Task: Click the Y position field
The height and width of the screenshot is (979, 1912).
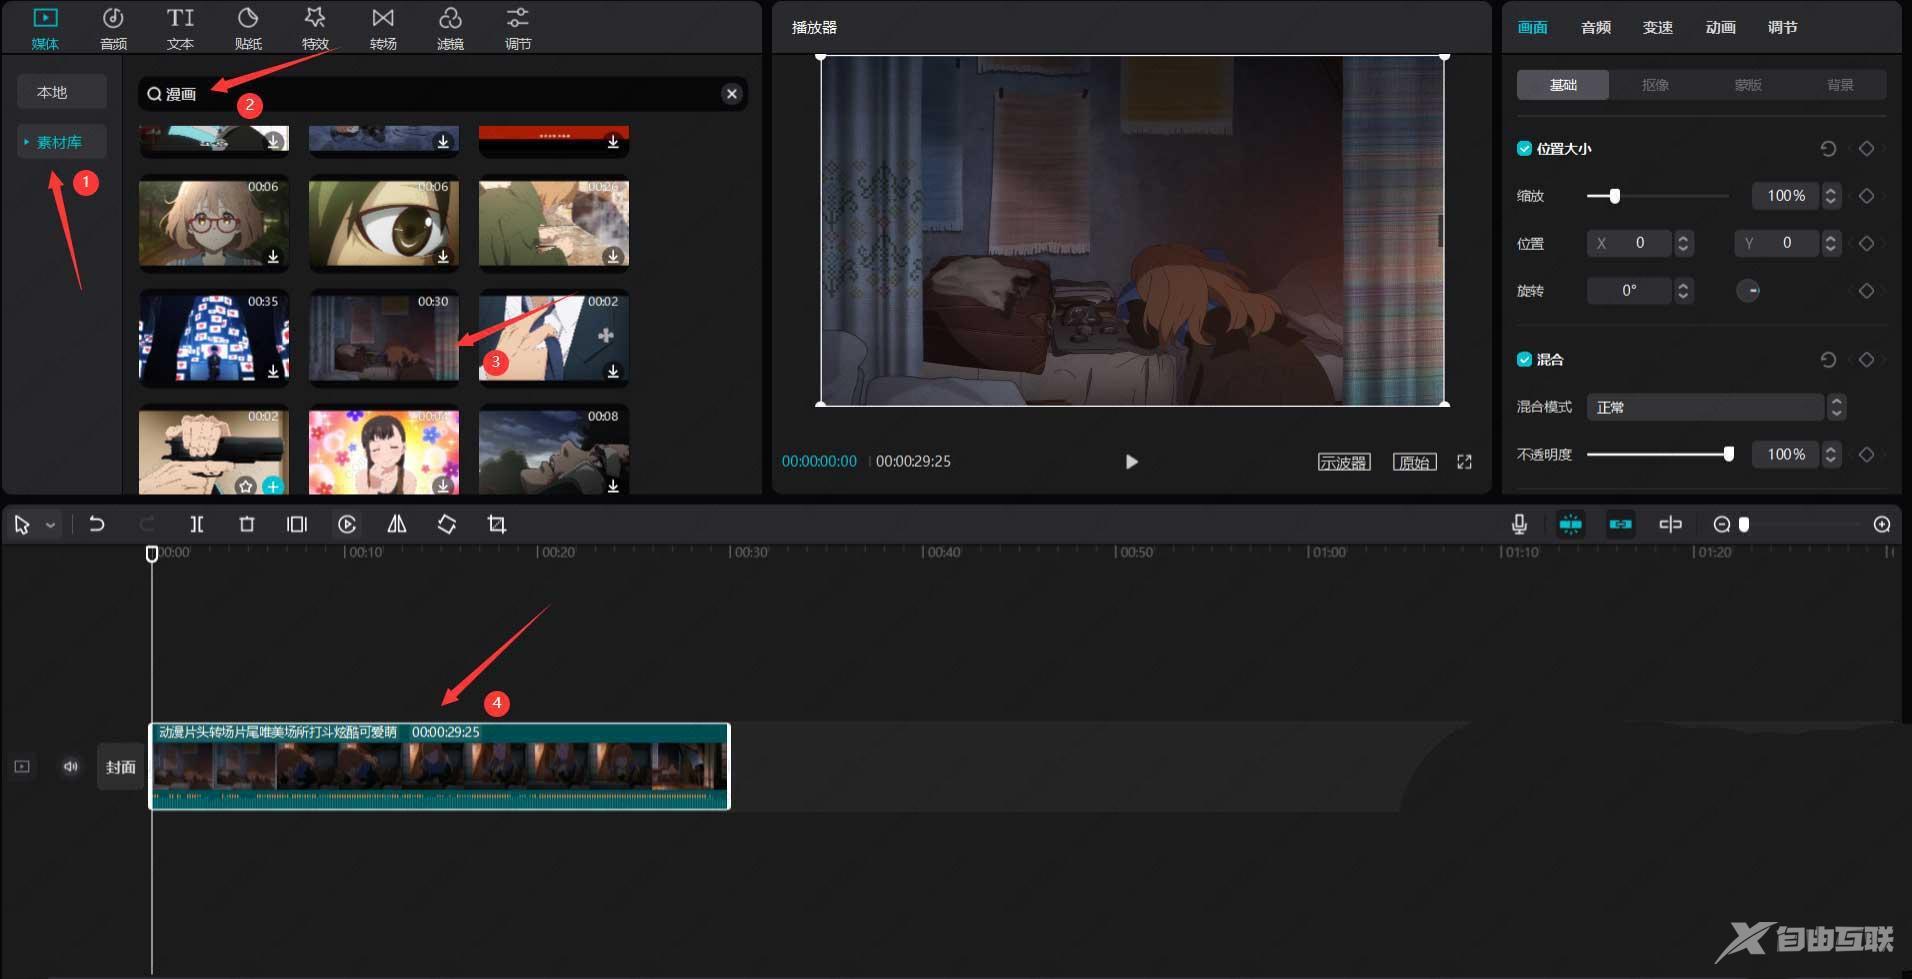Action: (1777, 243)
